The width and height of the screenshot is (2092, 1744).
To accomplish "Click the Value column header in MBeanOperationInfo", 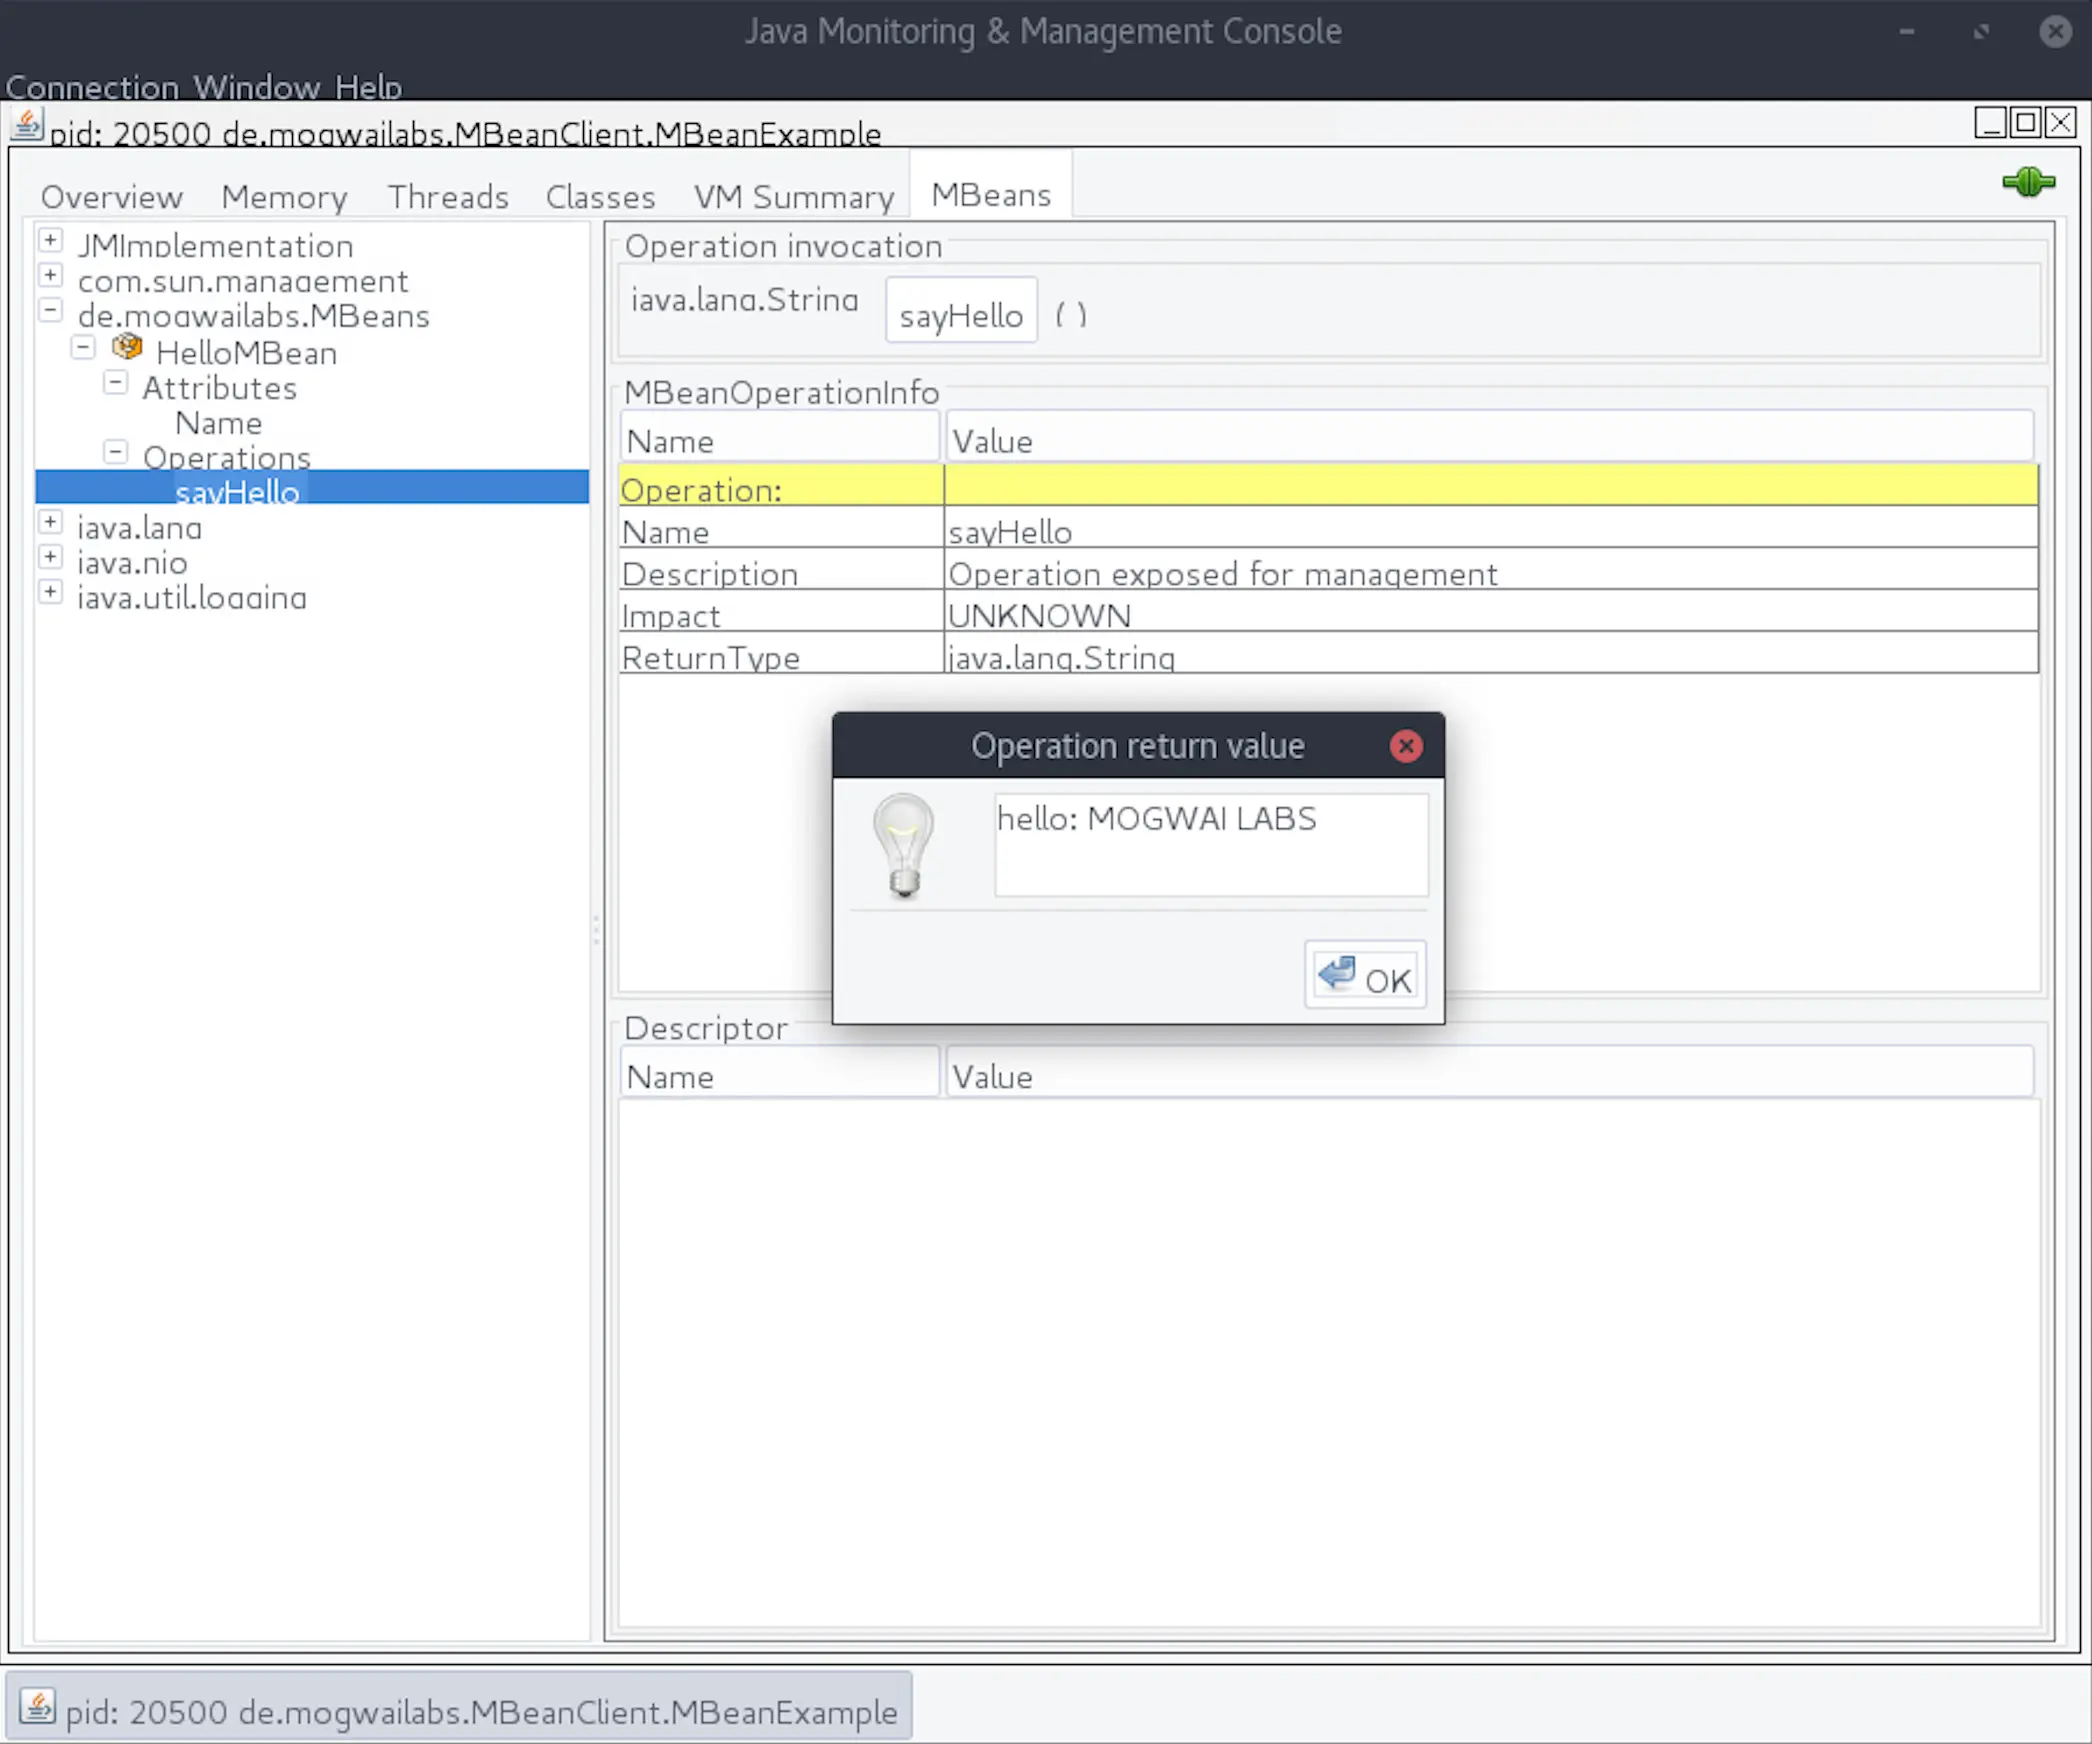I will (x=1490, y=438).
